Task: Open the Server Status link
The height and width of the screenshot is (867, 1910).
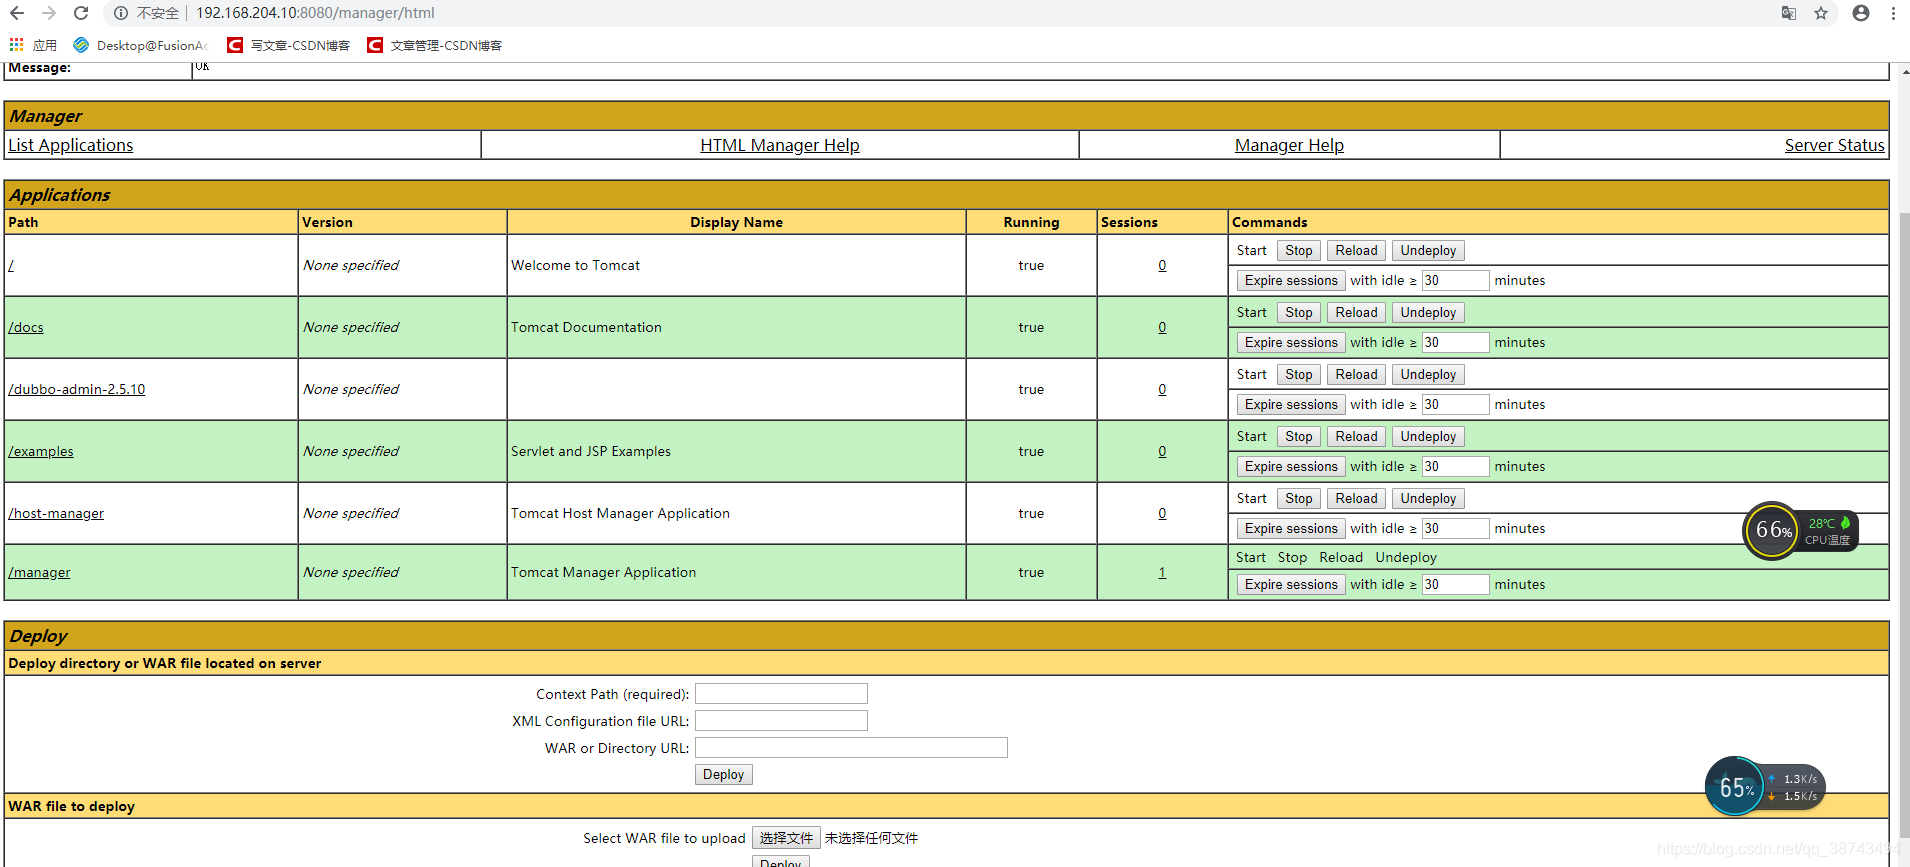Action: tap(1834, 145)
